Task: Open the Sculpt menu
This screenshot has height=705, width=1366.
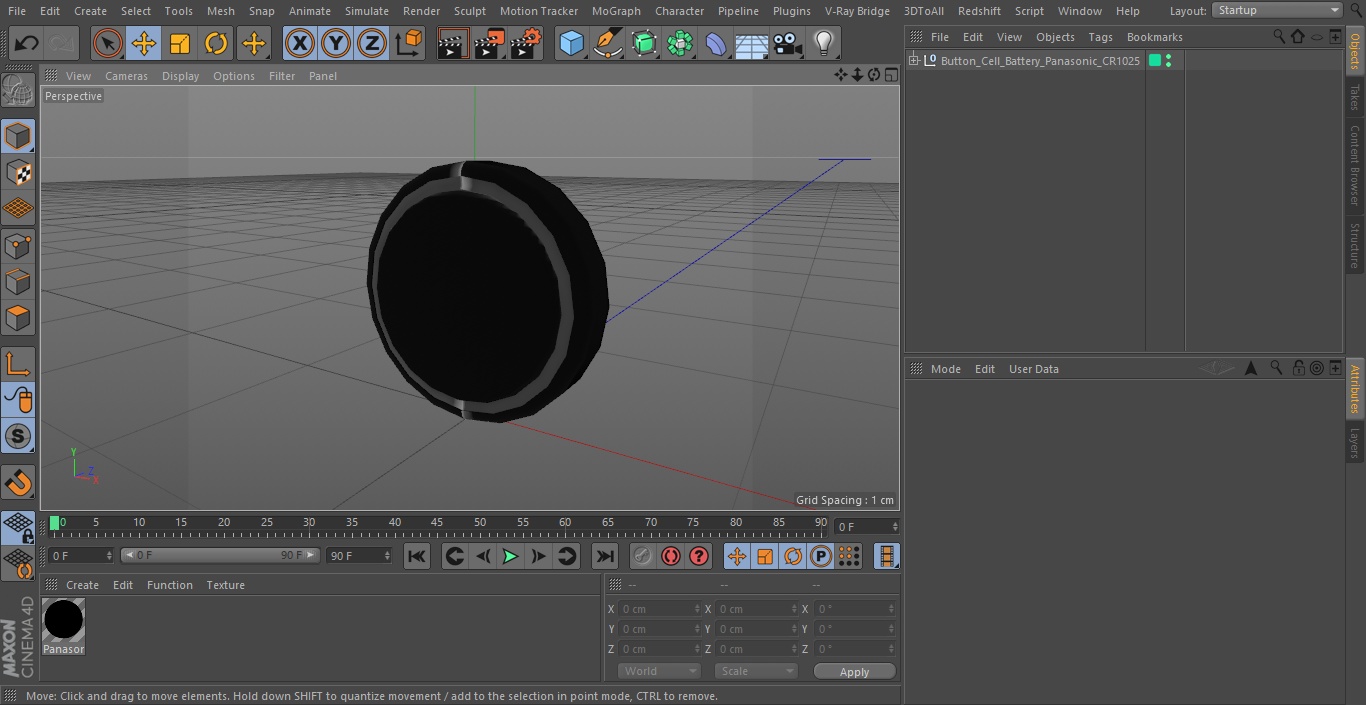Action: point(469,11)
